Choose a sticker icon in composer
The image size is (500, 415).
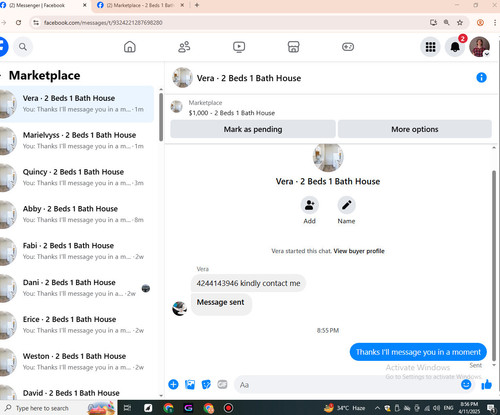pos(206,384)
